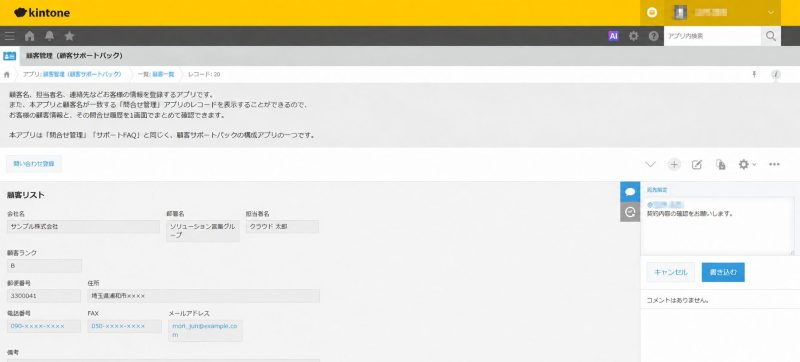
Task: Show the comments speech-bubble tab
Action: (630, 192)
